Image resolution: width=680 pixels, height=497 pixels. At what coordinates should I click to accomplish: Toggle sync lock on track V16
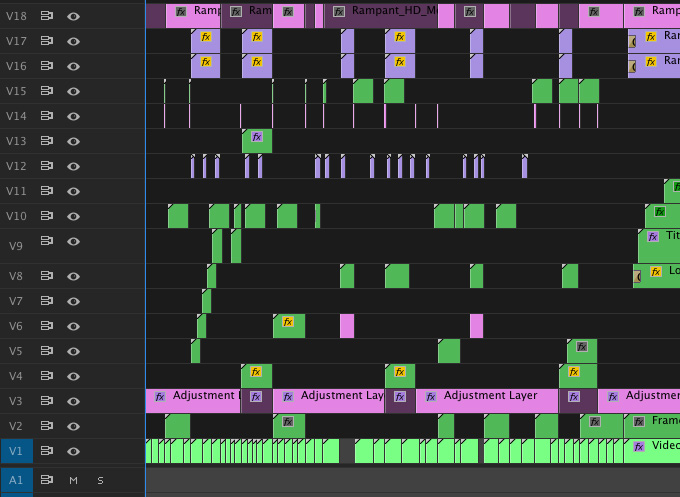tap(46, 66)
